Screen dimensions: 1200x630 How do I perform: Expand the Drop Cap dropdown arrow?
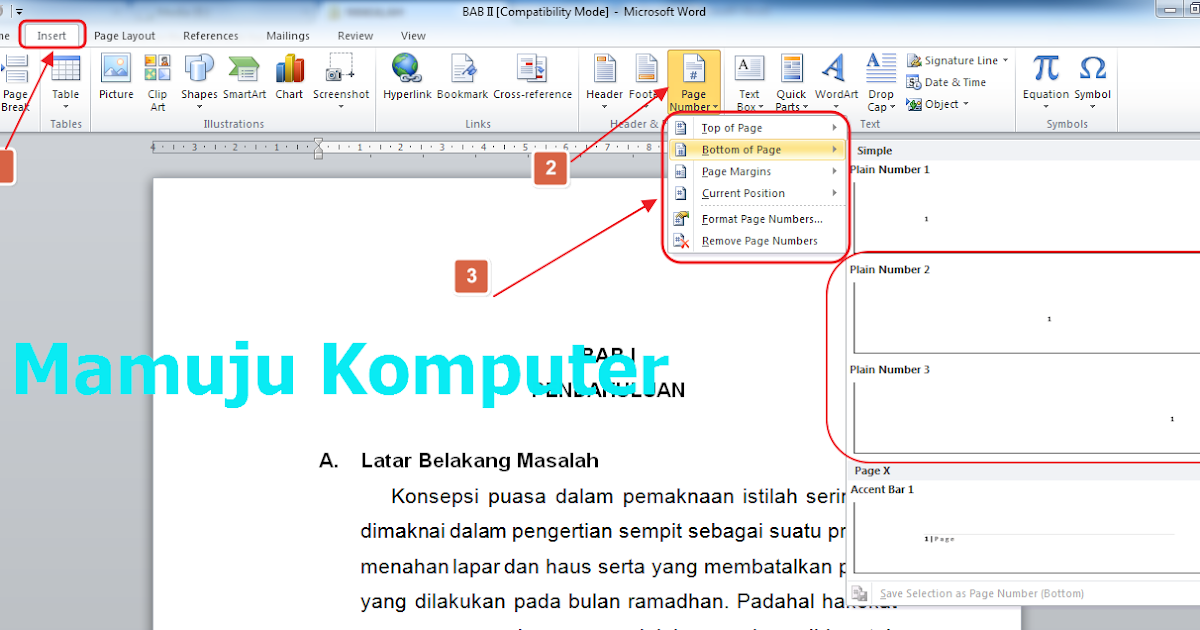891,107
